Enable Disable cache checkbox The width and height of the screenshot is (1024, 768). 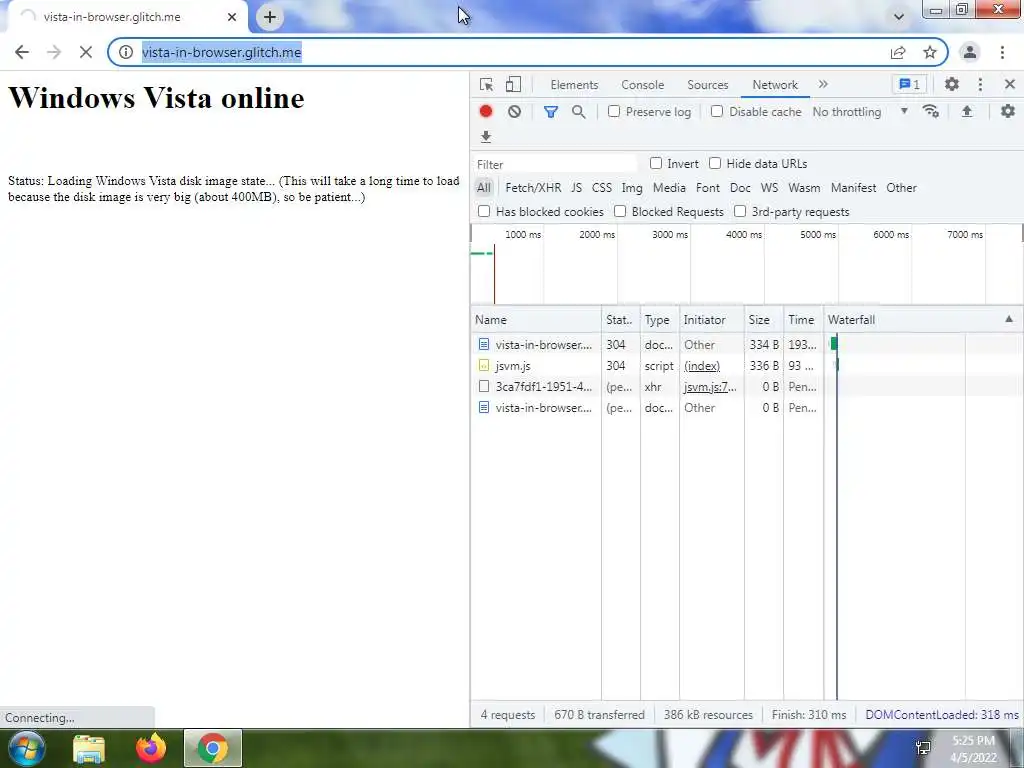[x=716, y=111]
